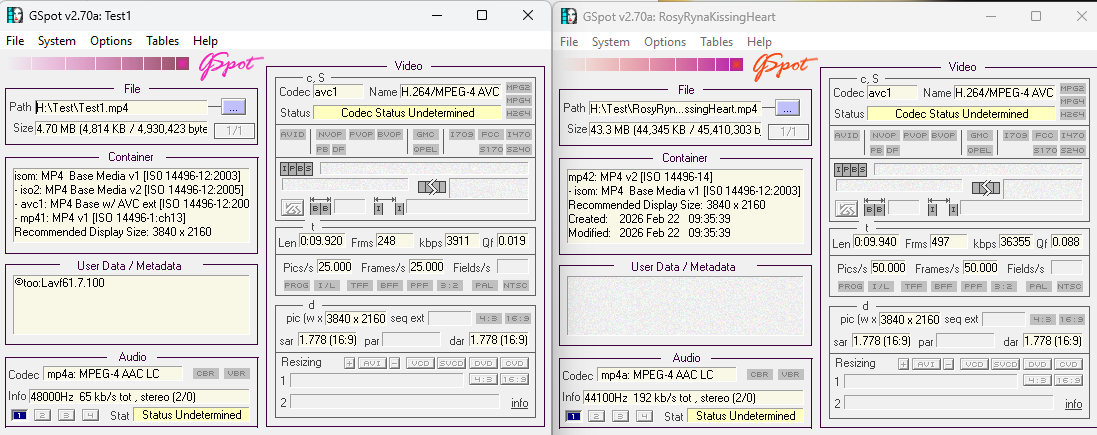Select audio stream 1 in RosyRynaKissingHeart window
Viewport: 1097px width, 435px height.
pyautogui.click(x=573, y=416)
